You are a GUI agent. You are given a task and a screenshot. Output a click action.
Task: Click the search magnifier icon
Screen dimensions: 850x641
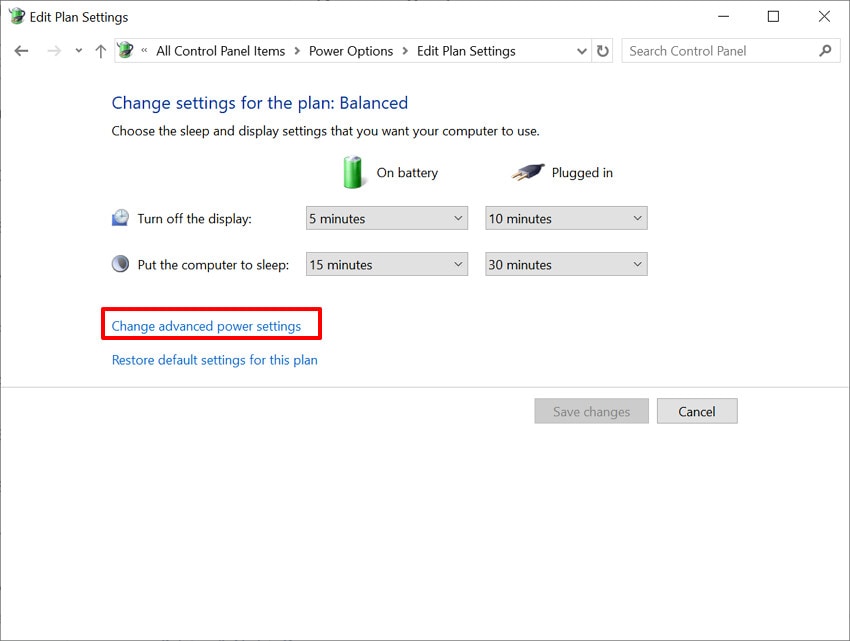tap(825, 50)
